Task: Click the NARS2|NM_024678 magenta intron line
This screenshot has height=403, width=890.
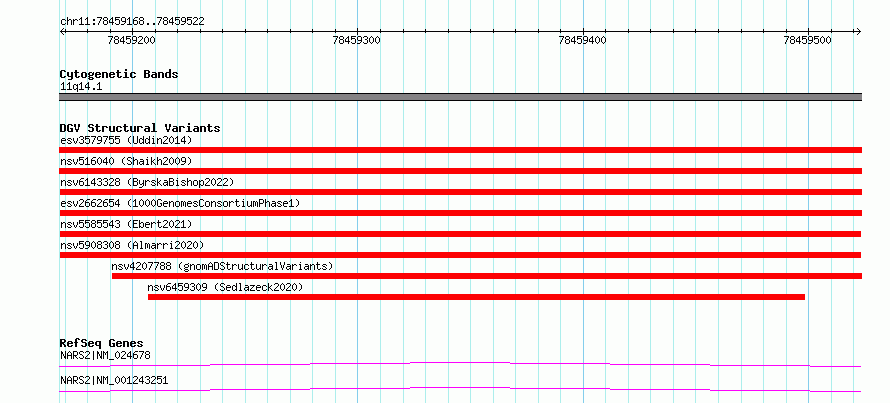Action: point(460,364)
